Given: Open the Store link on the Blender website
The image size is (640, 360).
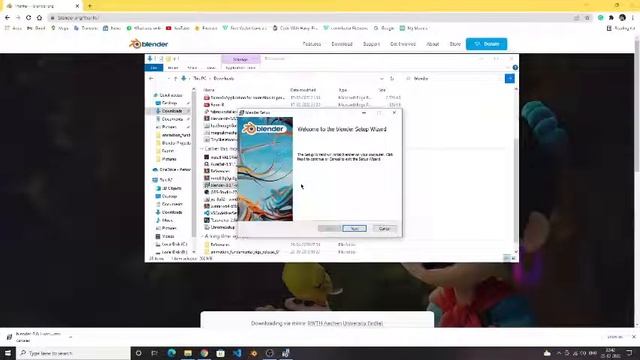Looking at the screenshot, I should tap(455, 44).
